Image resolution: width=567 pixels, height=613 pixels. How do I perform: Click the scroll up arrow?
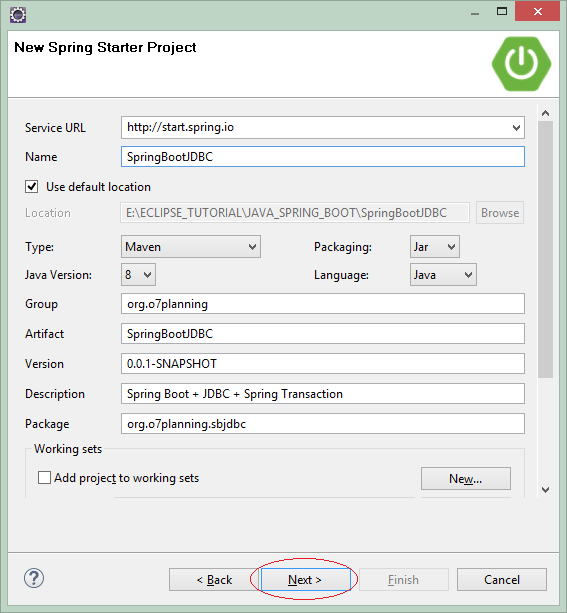tap(545, 113)
